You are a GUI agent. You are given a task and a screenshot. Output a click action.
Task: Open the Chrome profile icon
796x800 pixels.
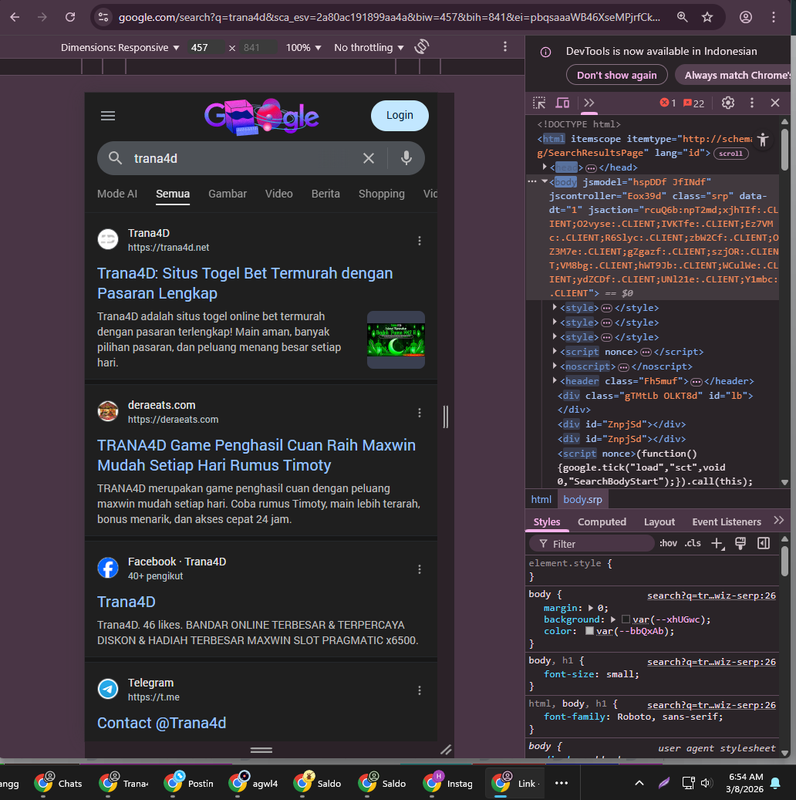pyautogui.click(x=745, y=17)
